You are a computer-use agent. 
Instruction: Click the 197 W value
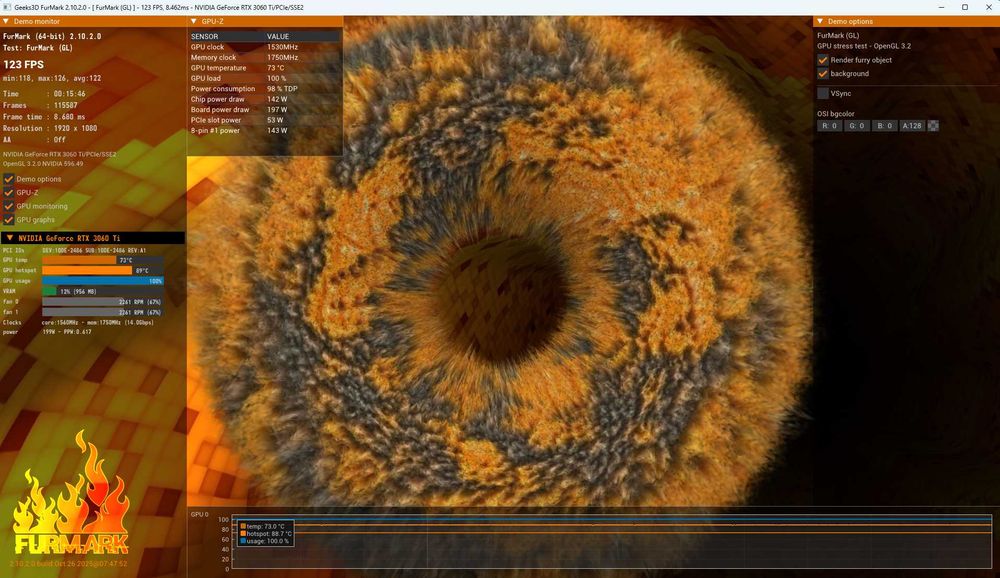pos(277,110)
